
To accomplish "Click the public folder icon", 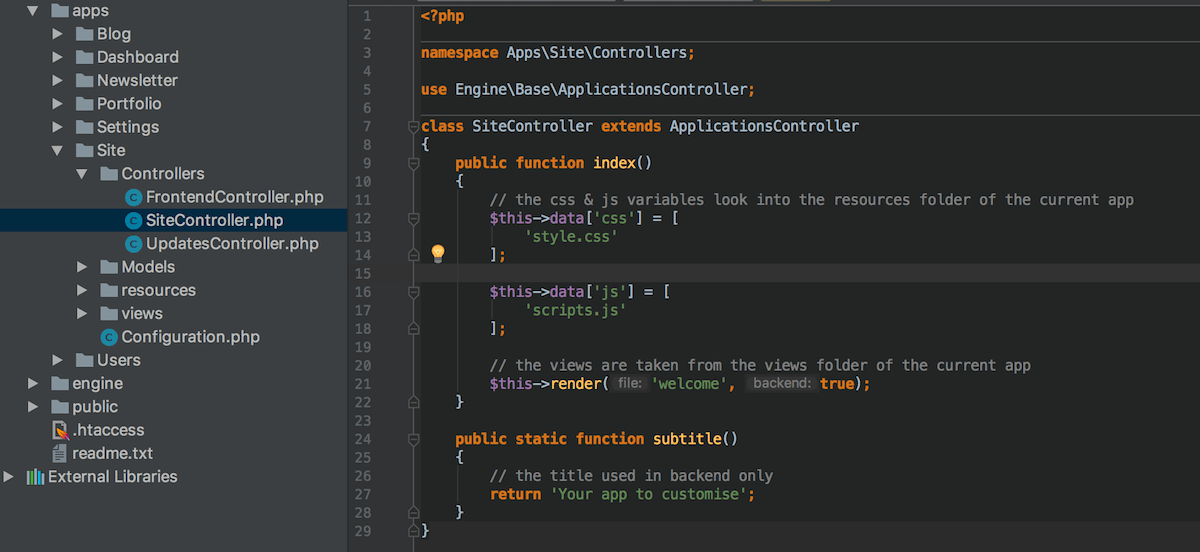I will point(59,407).
